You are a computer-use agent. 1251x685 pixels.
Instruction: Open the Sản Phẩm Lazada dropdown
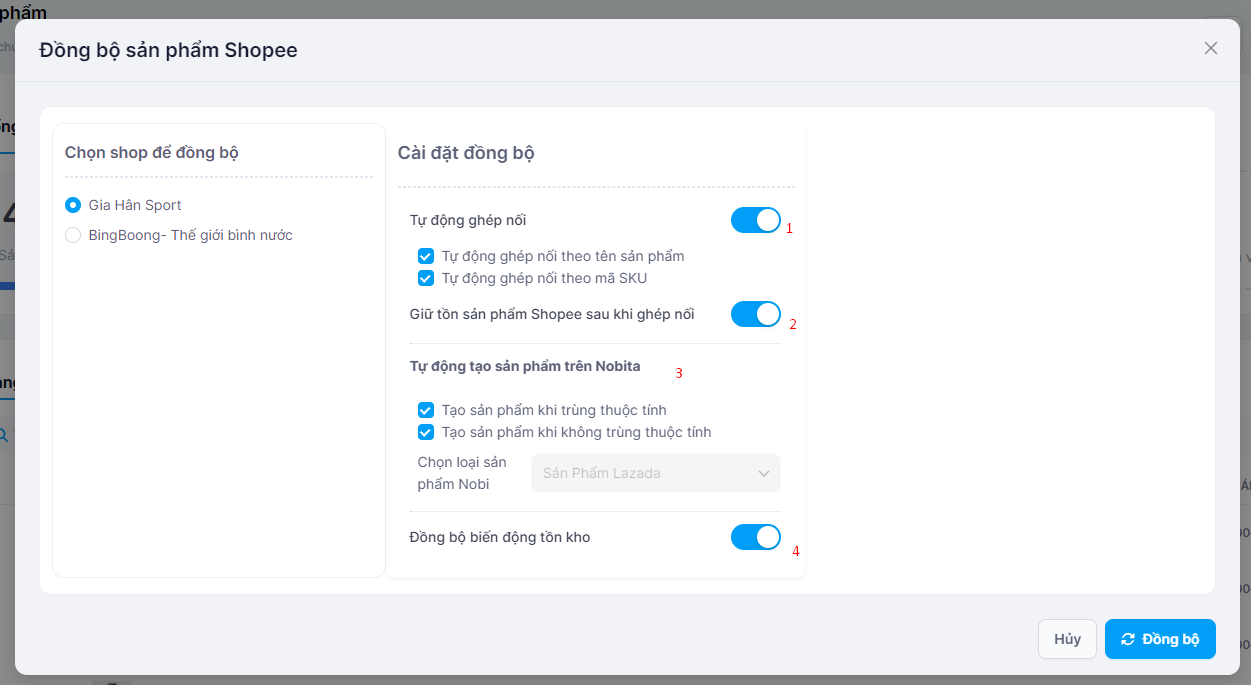[x=655, y=473]
